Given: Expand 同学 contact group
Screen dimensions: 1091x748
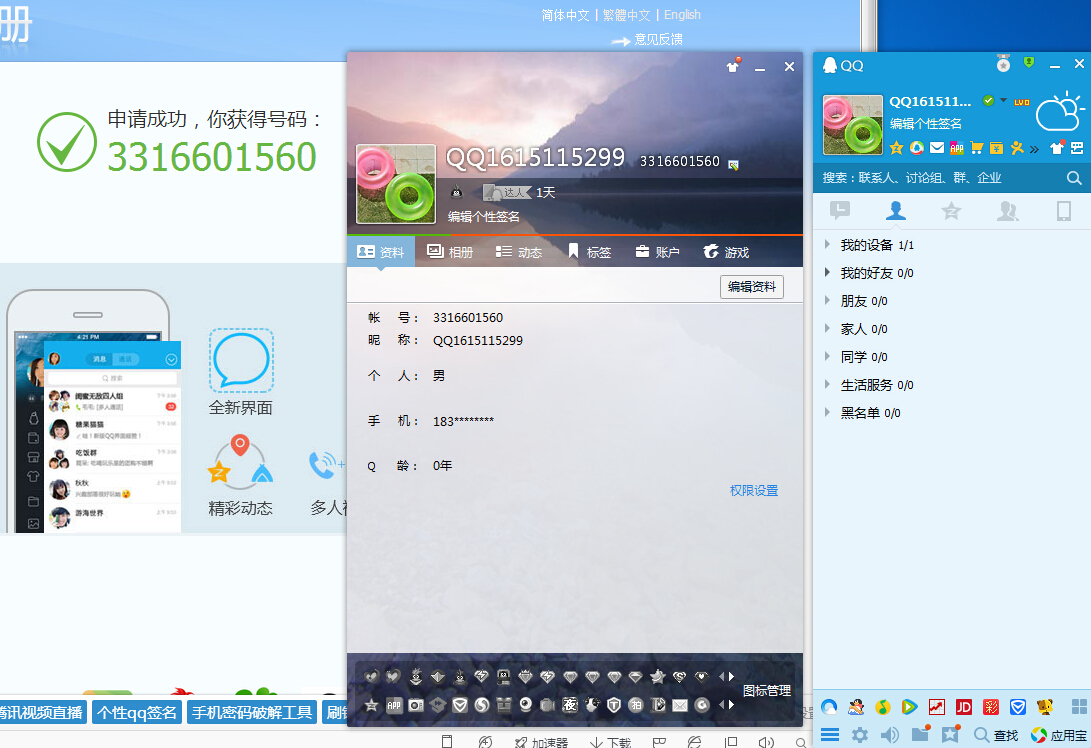Looking at the screenshot, I should (827, 356).
